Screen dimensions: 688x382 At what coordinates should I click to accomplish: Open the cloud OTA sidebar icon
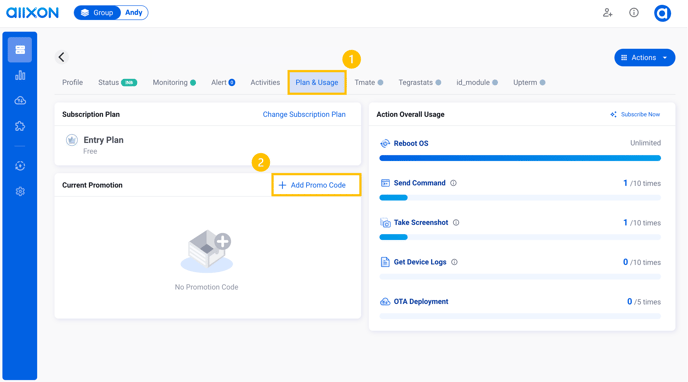pos(20,101)
